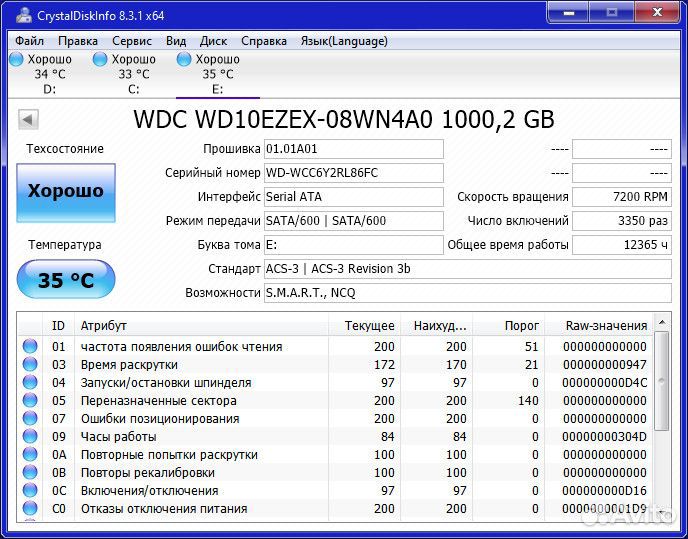The width and height of the screenshot is (688, 539).
Task: Click threshold value 140
Action: click(x=528, y=401)
